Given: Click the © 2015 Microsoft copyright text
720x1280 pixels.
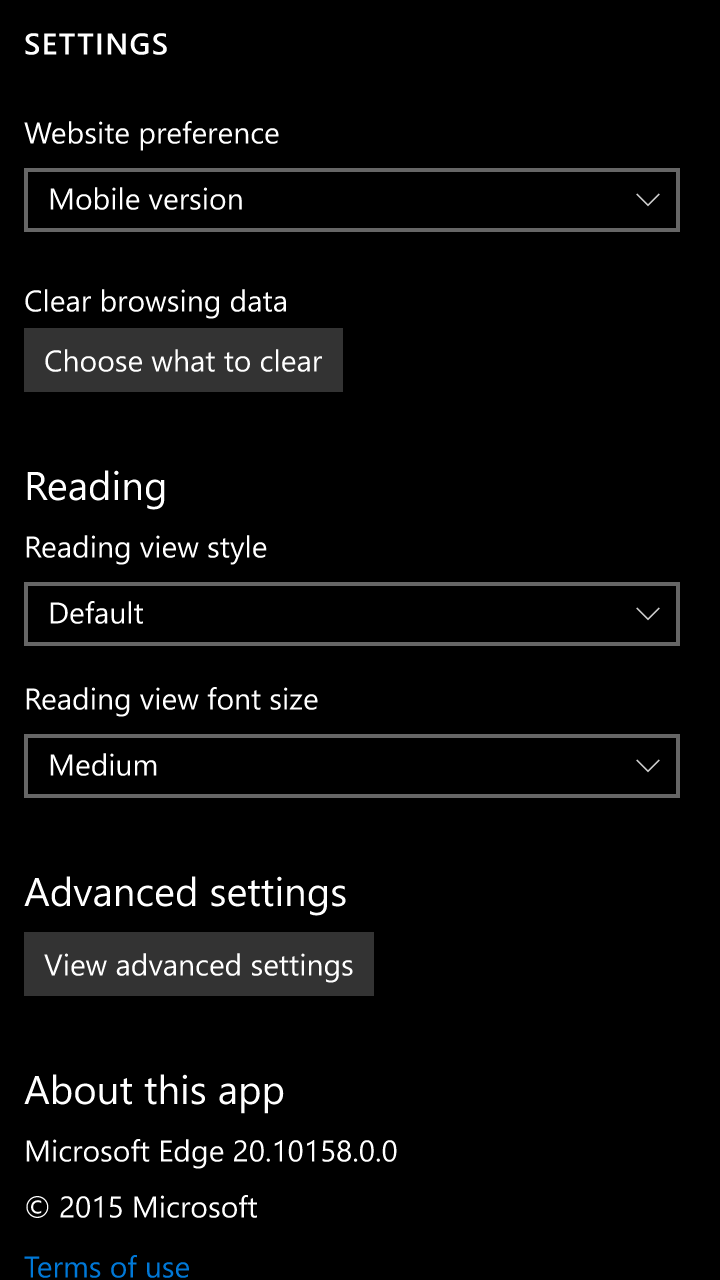Looking at the screenshot, I should [141, 1207].
